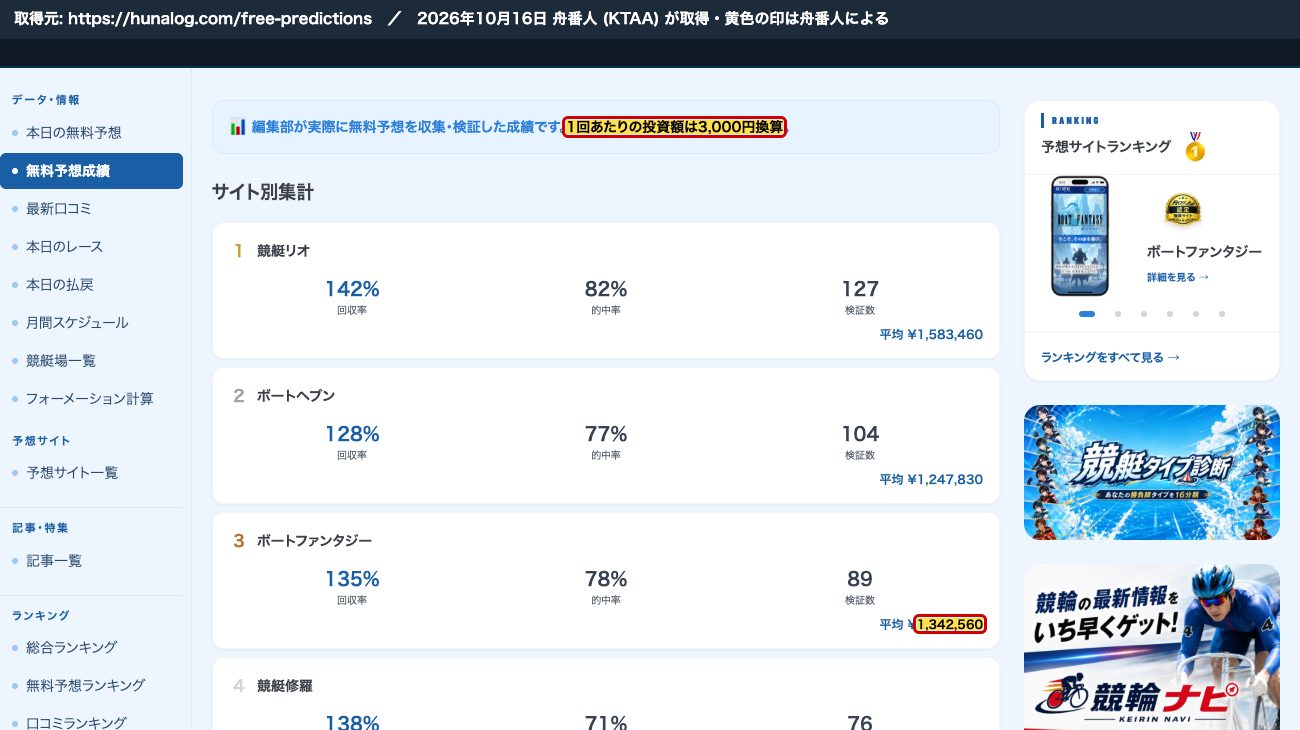Open the 競艇タイプ診断 banner
Image resolution: width=1300 pixels, height=730 pixels.
(1152, 472)
